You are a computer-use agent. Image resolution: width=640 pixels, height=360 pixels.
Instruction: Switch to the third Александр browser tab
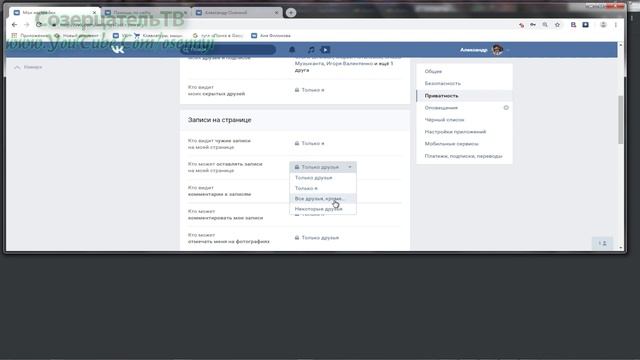tap(237, 13)
